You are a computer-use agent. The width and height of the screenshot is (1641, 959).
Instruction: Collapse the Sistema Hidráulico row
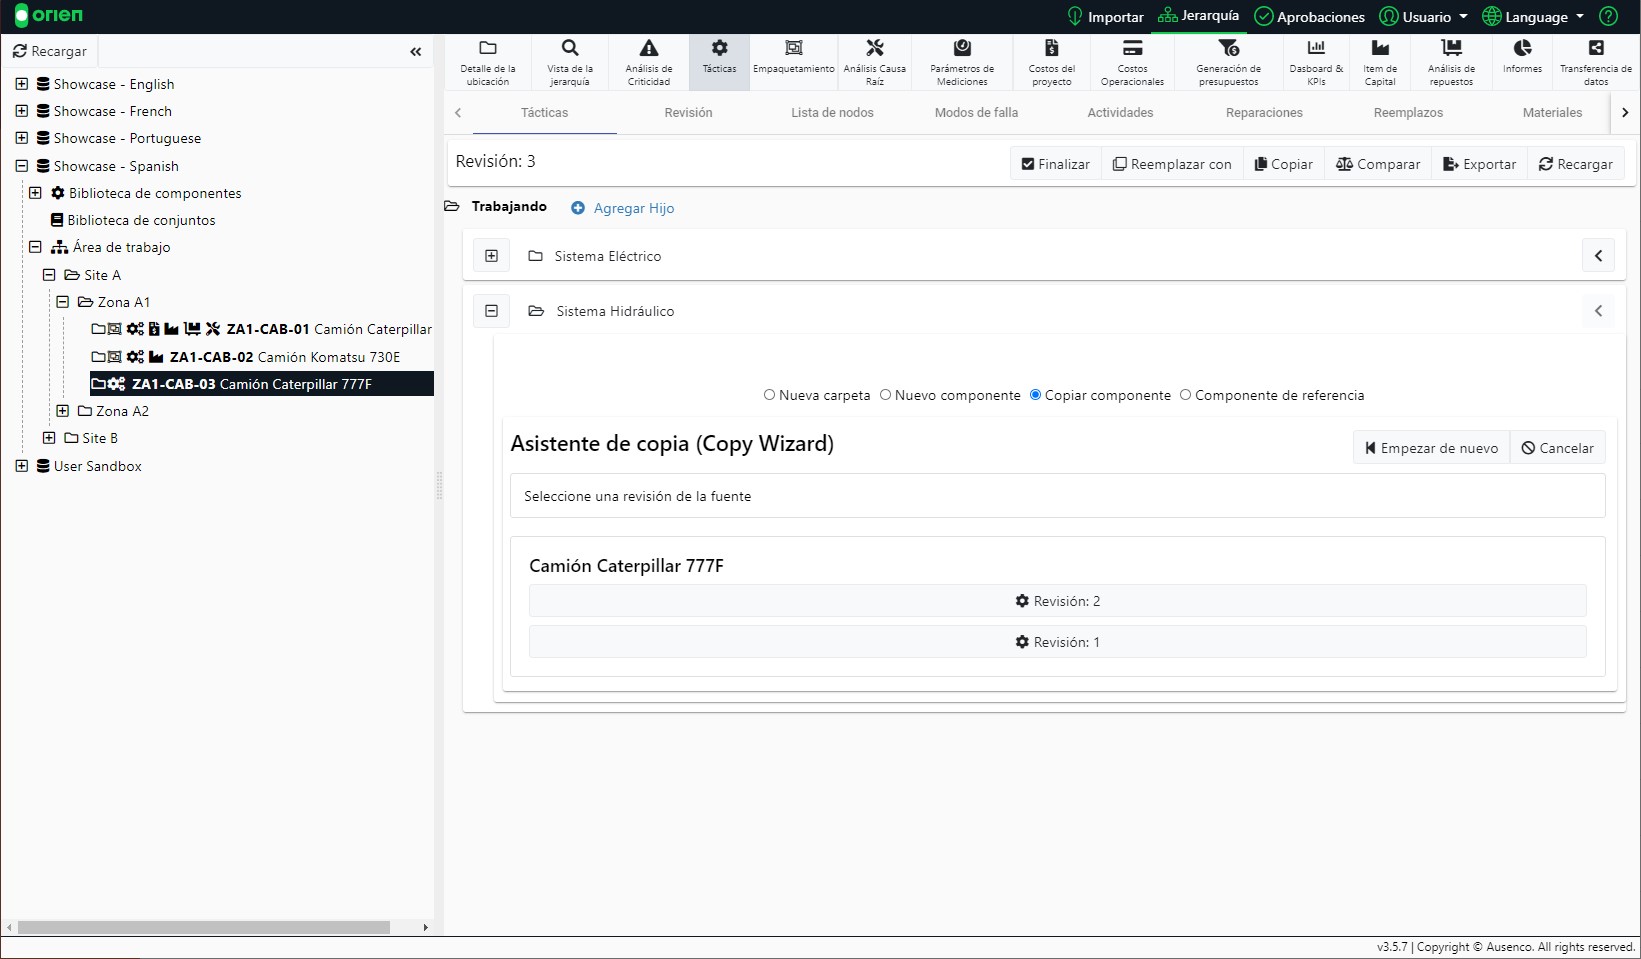492,311
